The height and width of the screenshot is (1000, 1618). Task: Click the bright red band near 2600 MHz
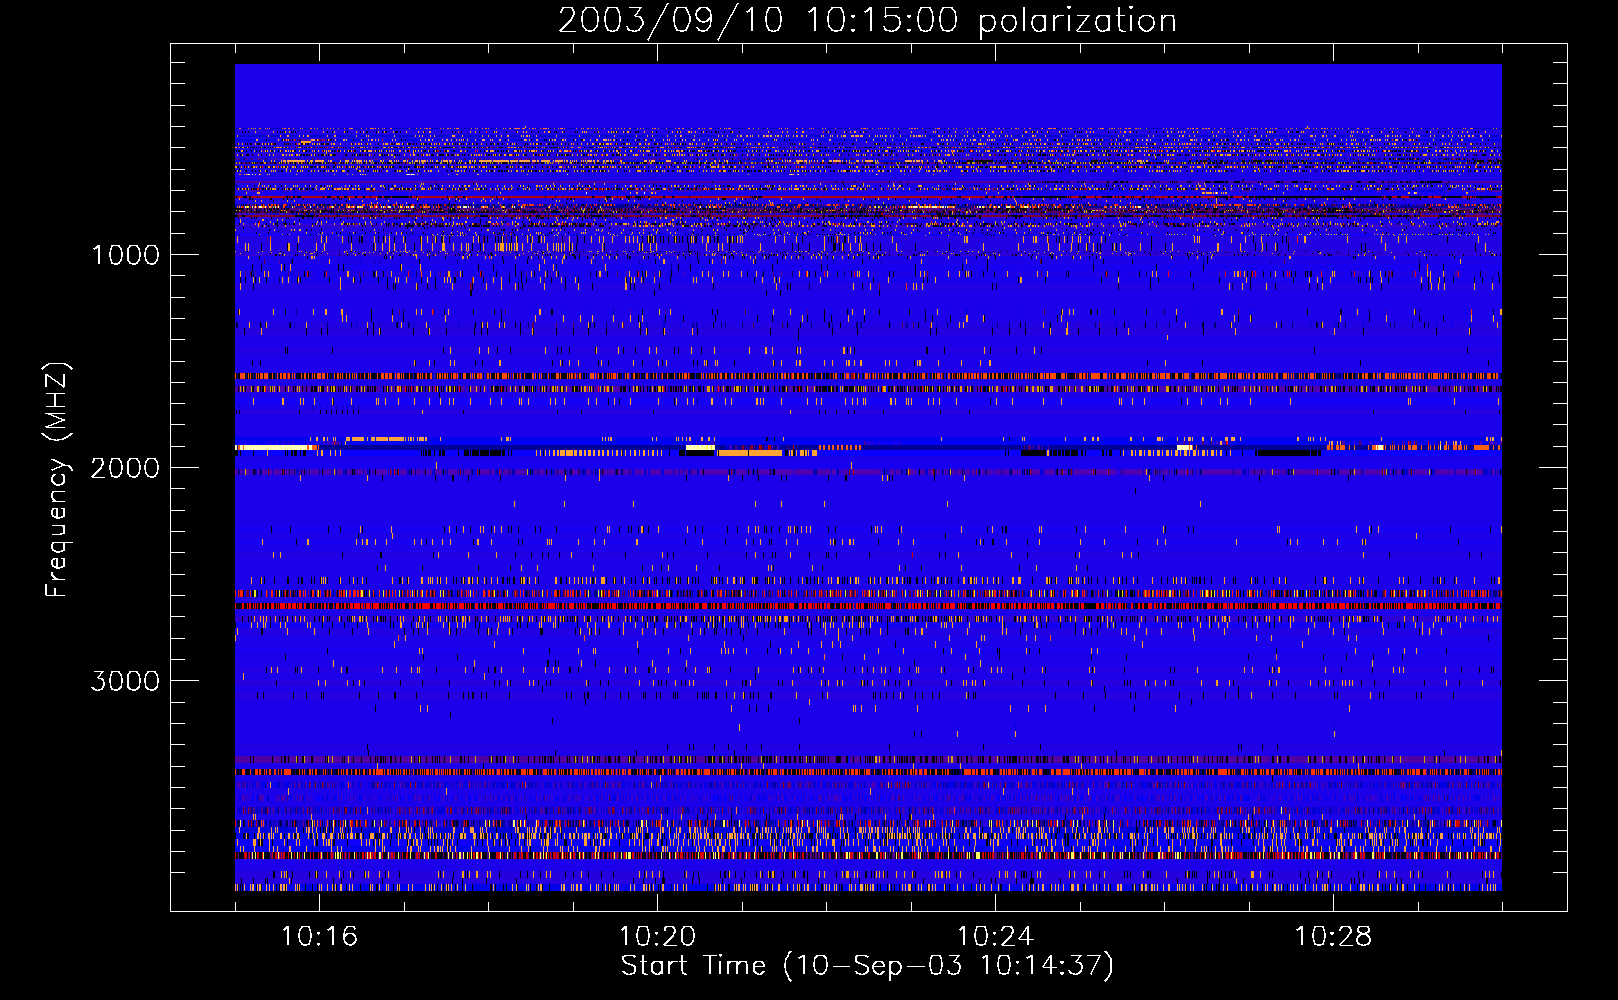(868, 606)
